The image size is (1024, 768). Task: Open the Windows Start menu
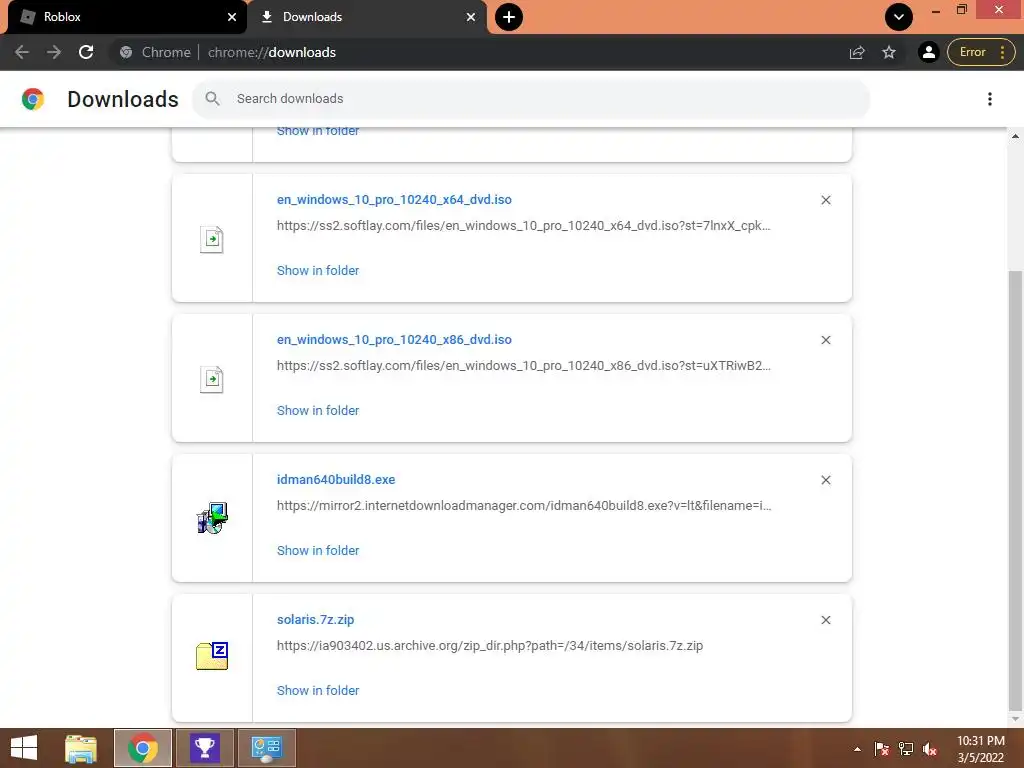click(24, 748)
